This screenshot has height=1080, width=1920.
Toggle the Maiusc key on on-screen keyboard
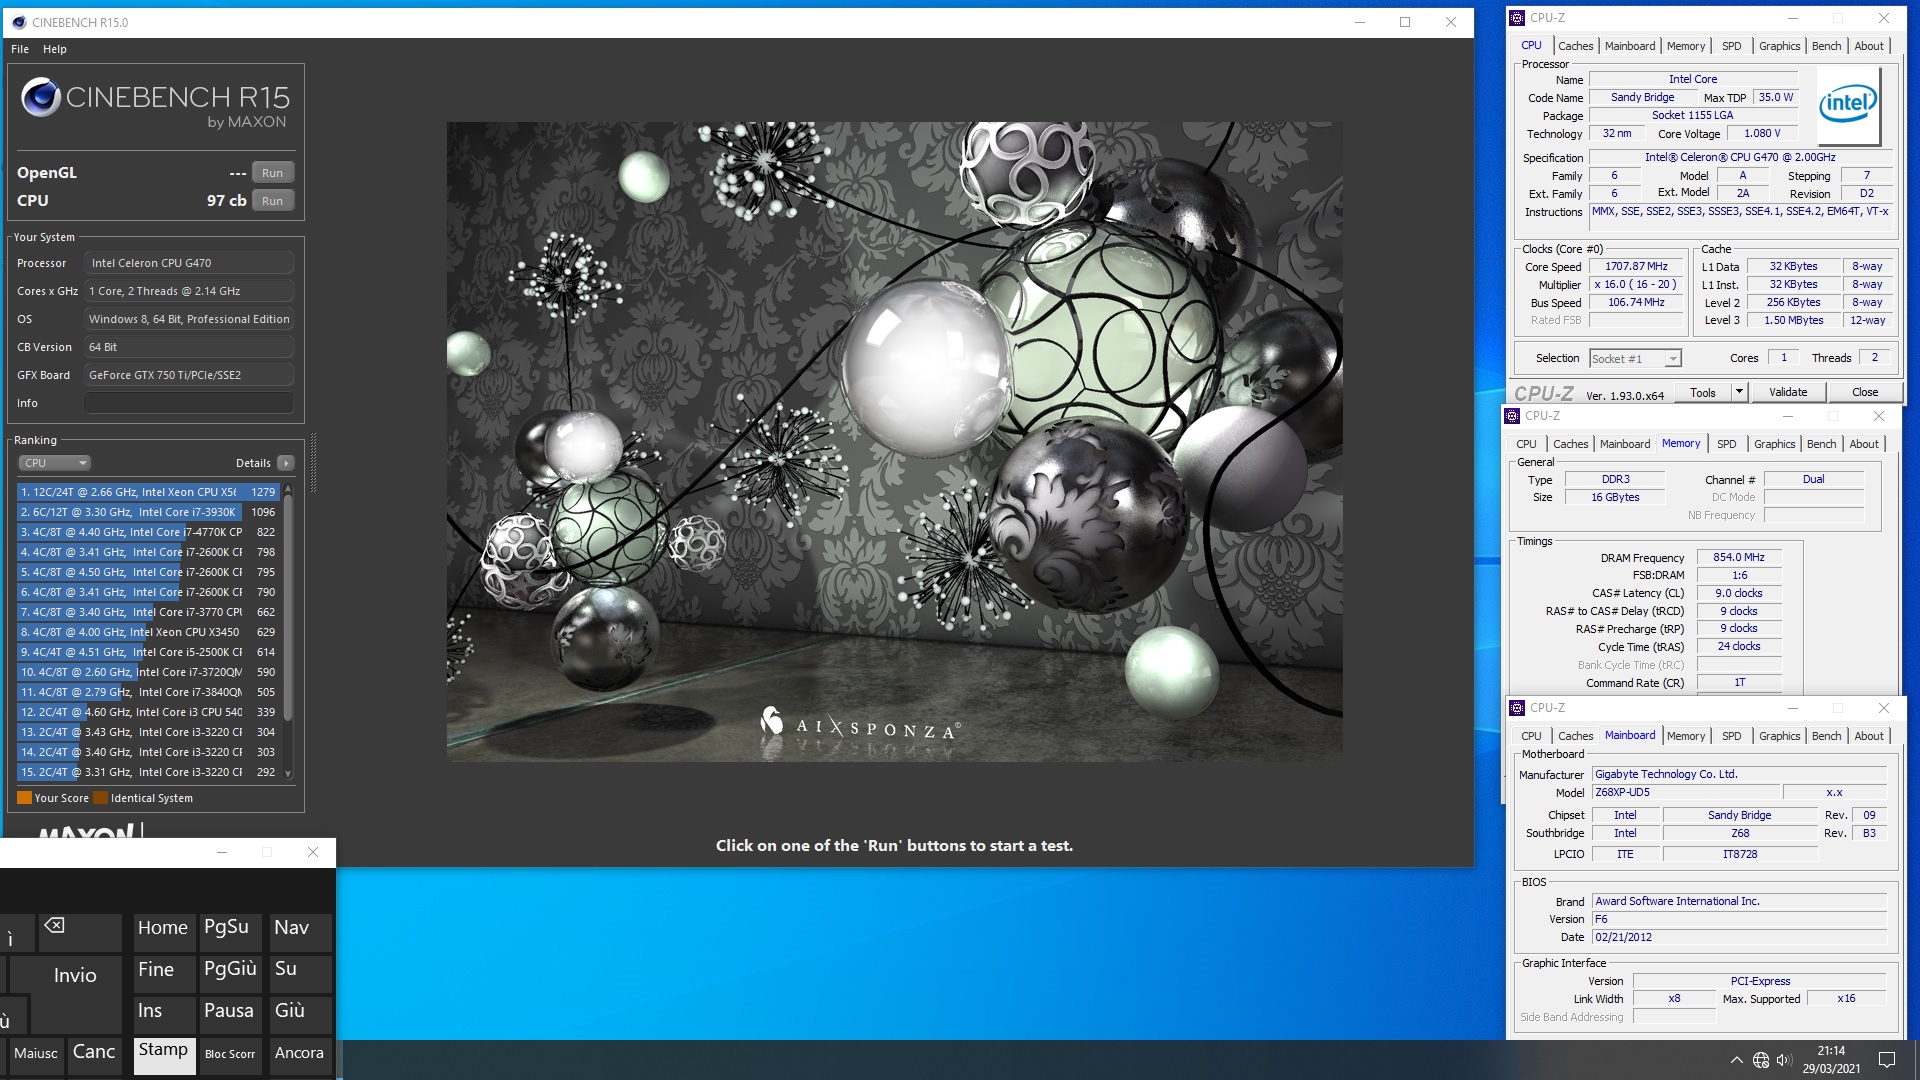tap(35, 1056)
